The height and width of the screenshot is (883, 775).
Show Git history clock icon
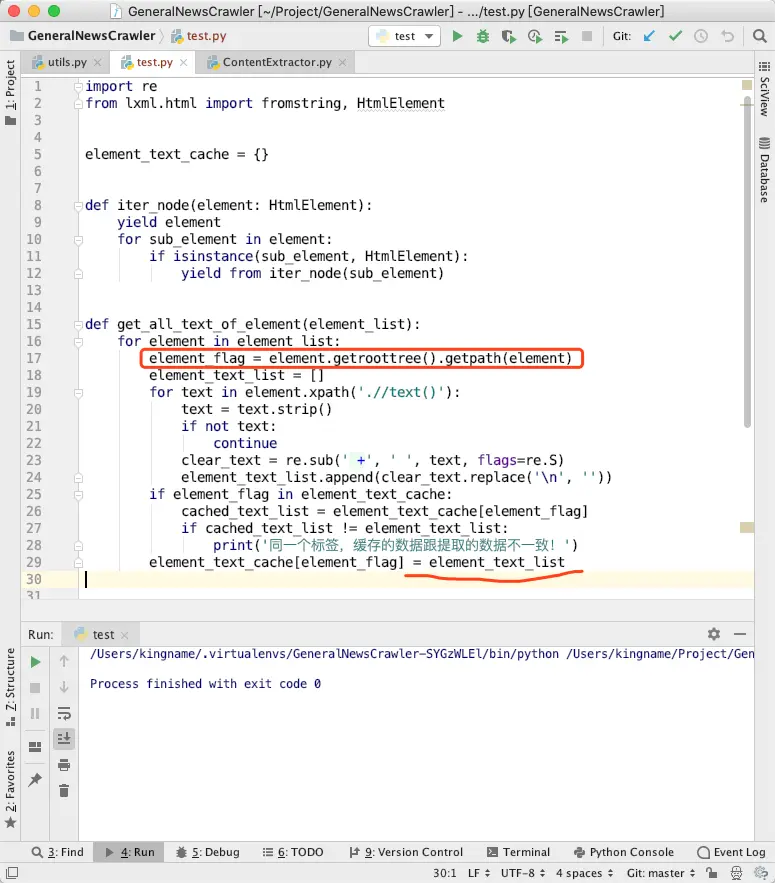click(701, 36)
